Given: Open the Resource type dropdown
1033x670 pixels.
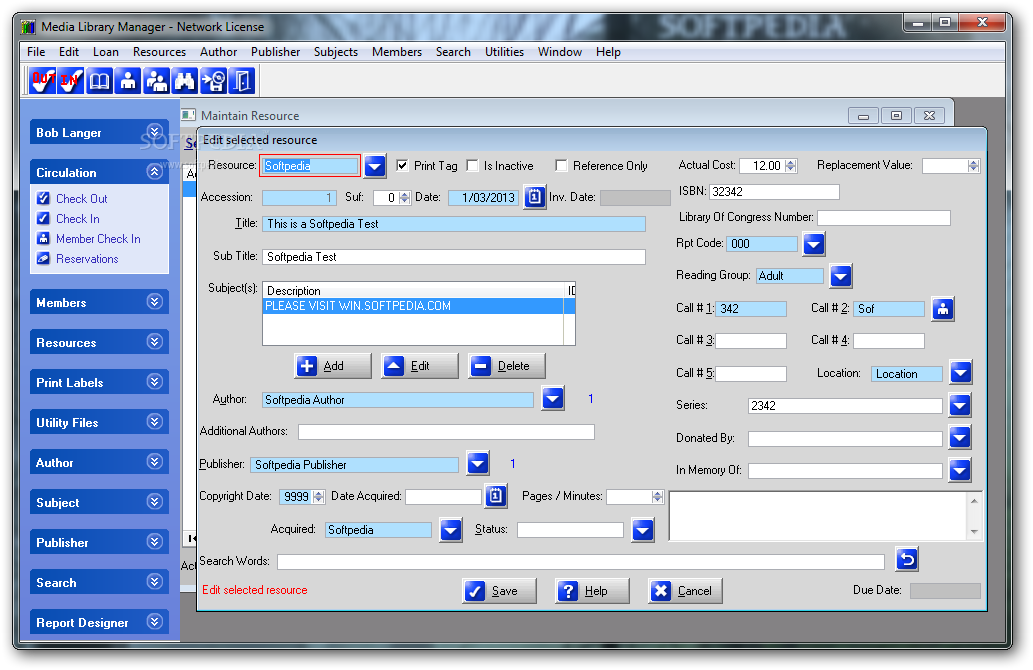Looking at the screenshot, I should tap(375, 165).
